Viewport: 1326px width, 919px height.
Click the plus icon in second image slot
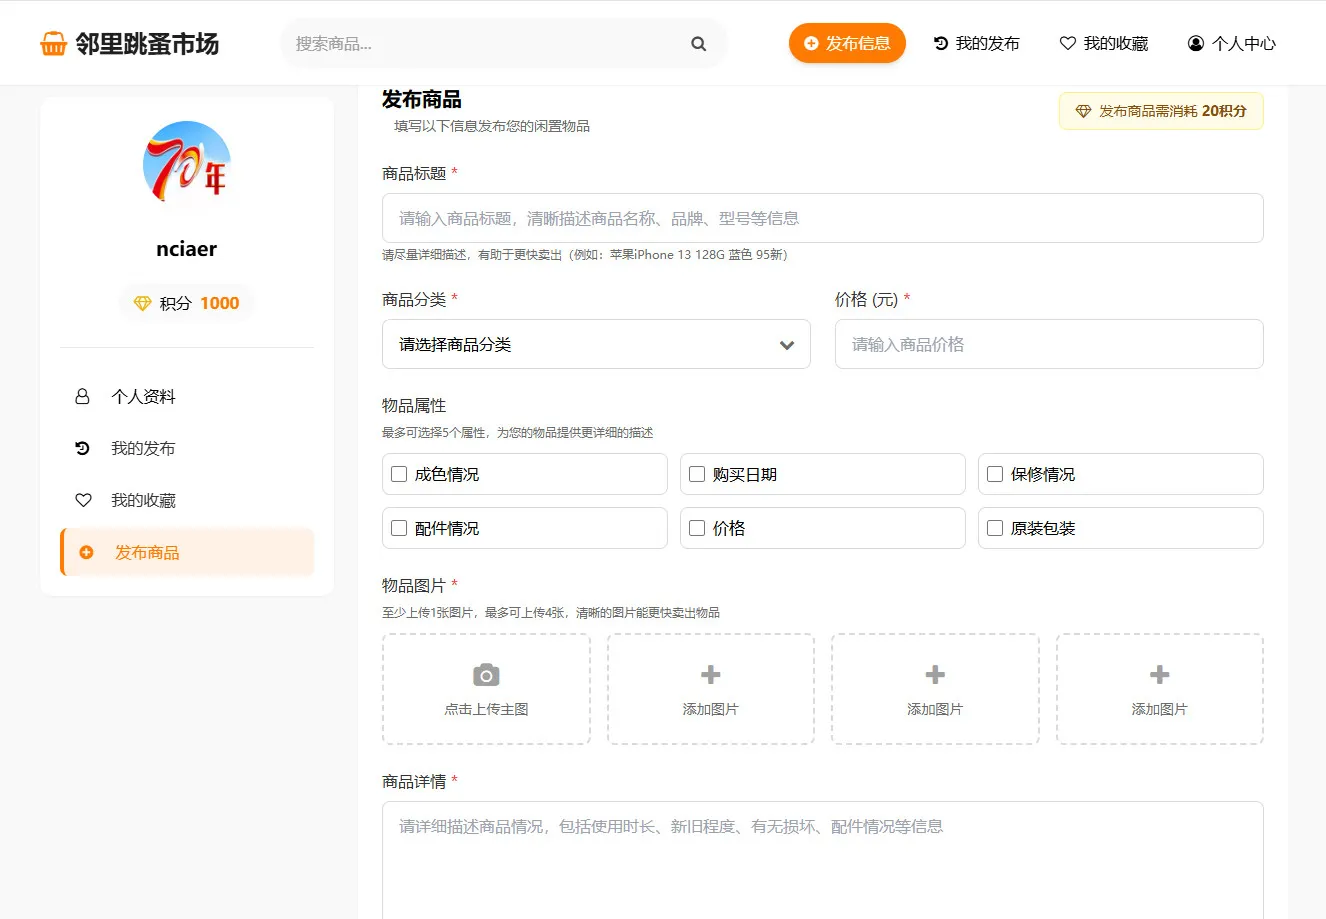(710, 675)
